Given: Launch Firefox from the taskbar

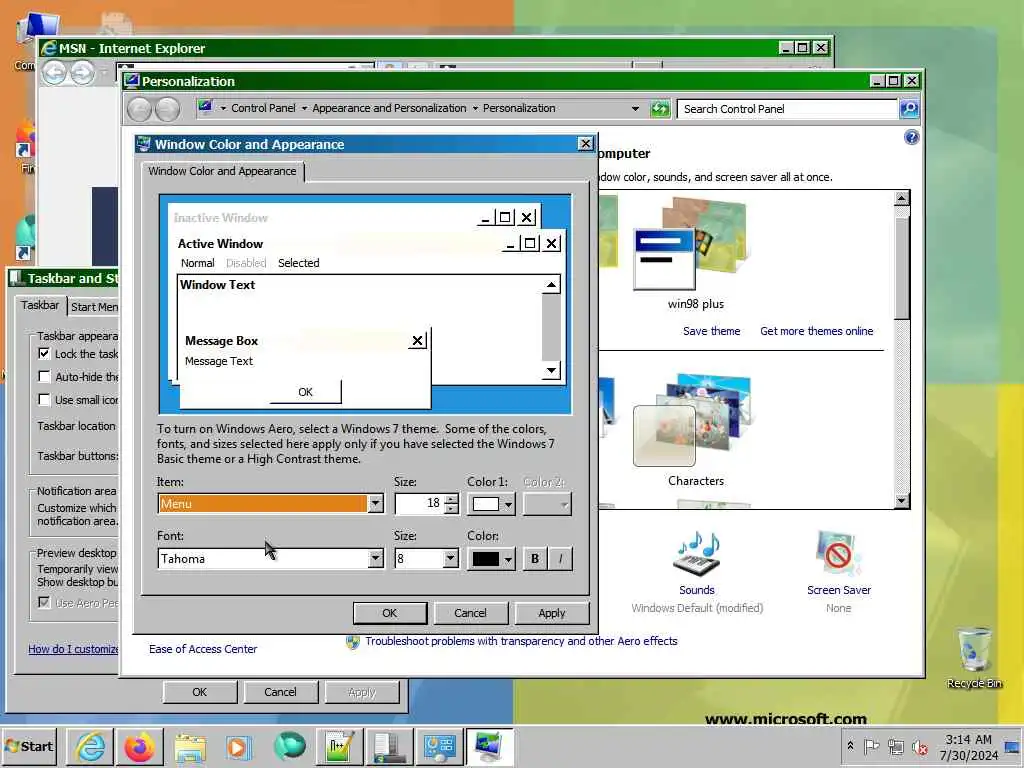Looking at the screenshot, I should pos(140,746).
